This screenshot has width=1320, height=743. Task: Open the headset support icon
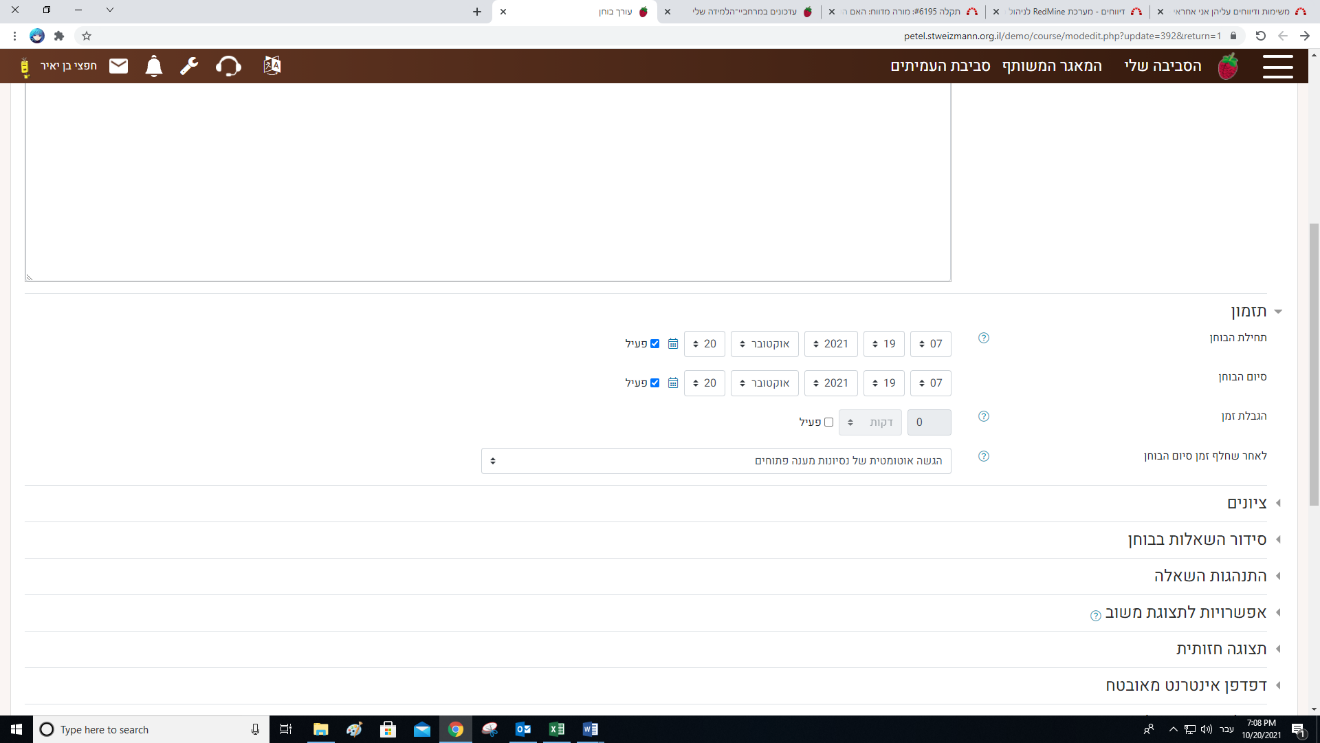[229, 67]
